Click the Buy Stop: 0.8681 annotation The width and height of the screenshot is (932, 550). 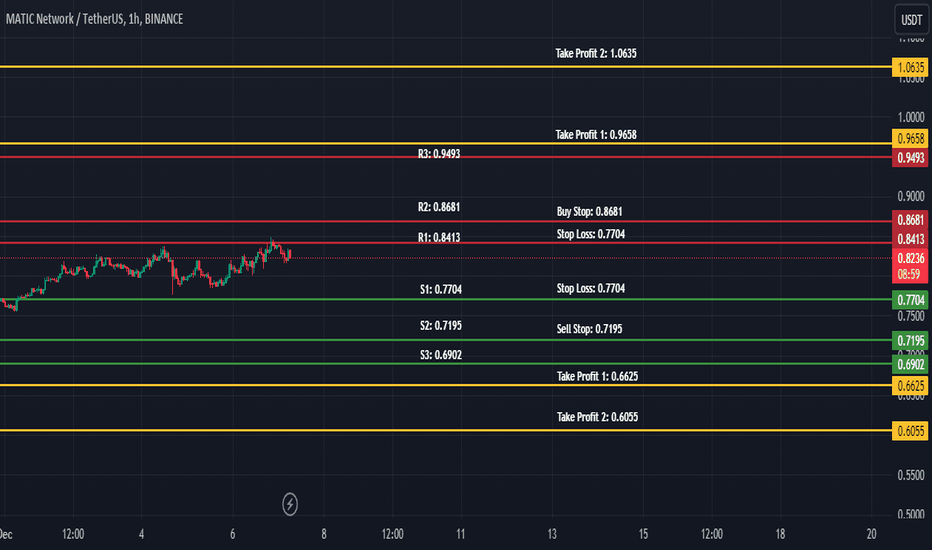click(590, 212)
